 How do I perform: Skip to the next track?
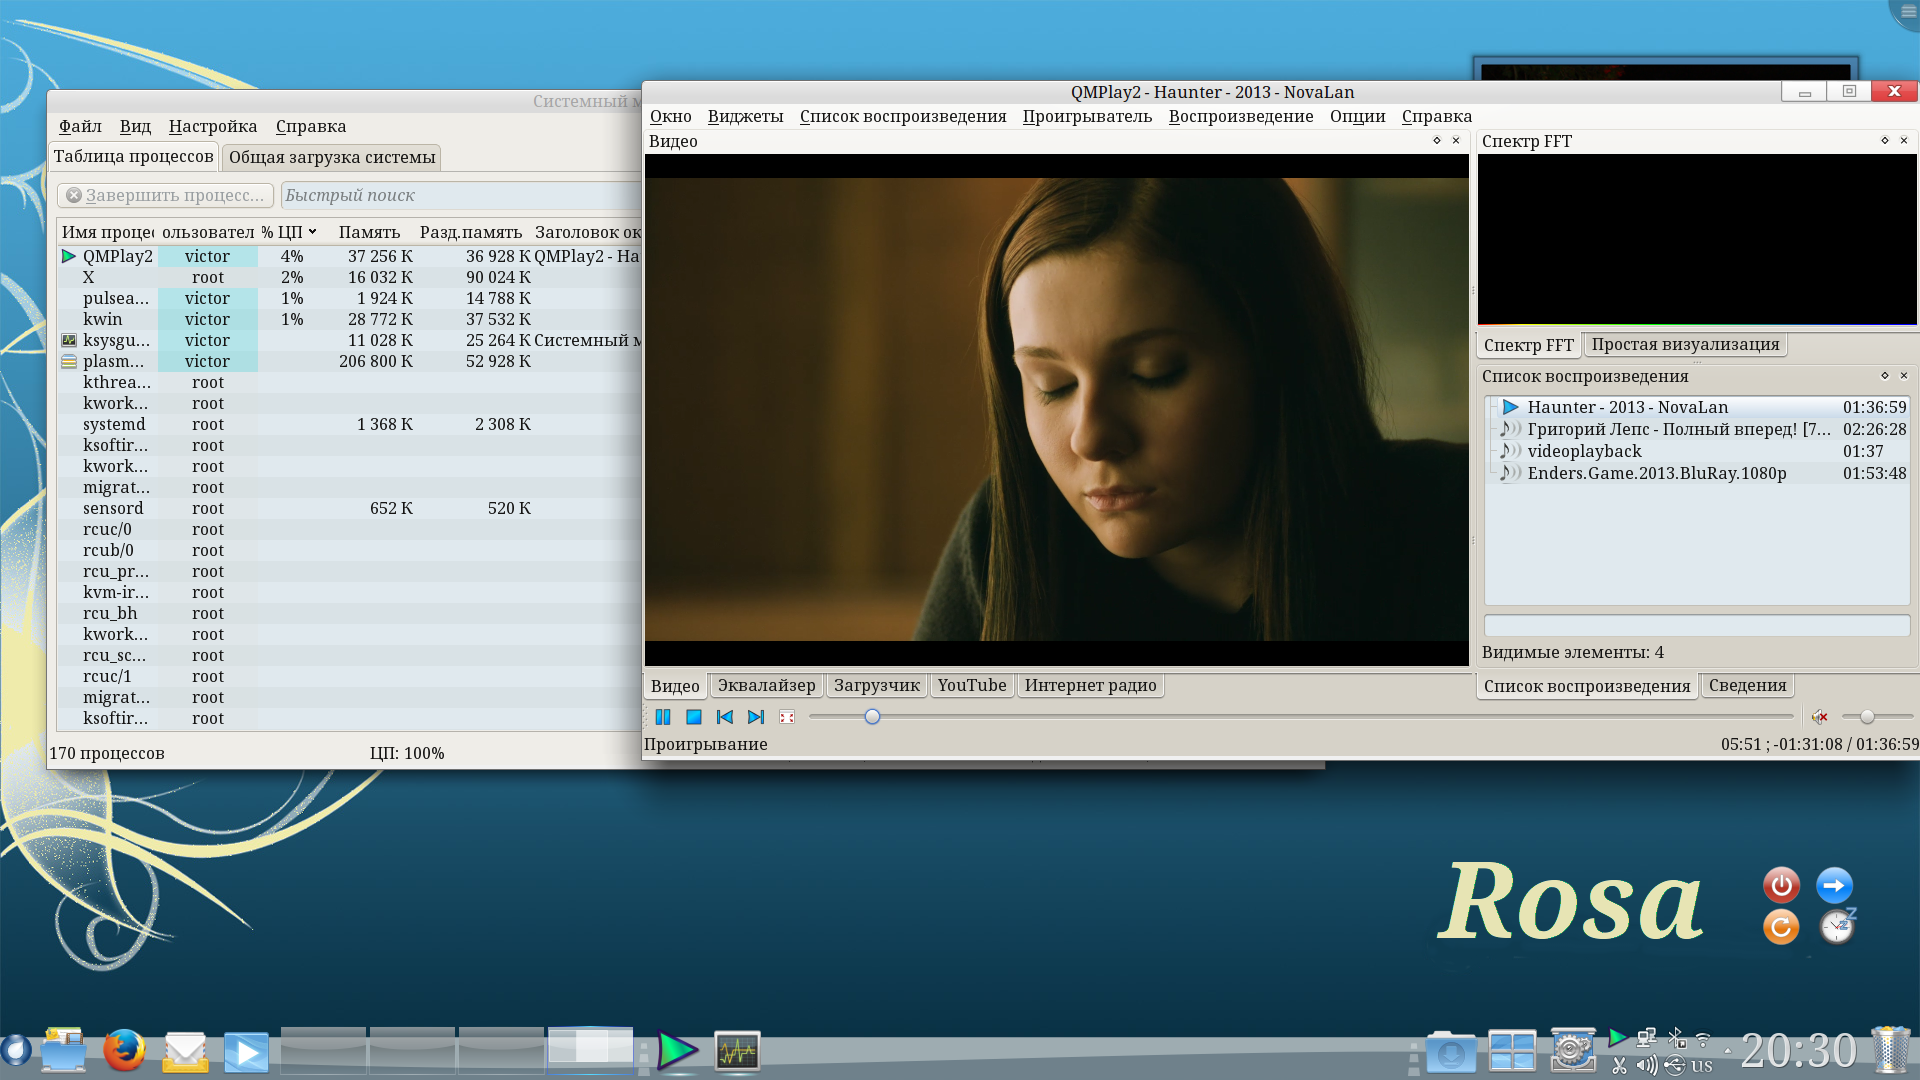coord(756,717)
